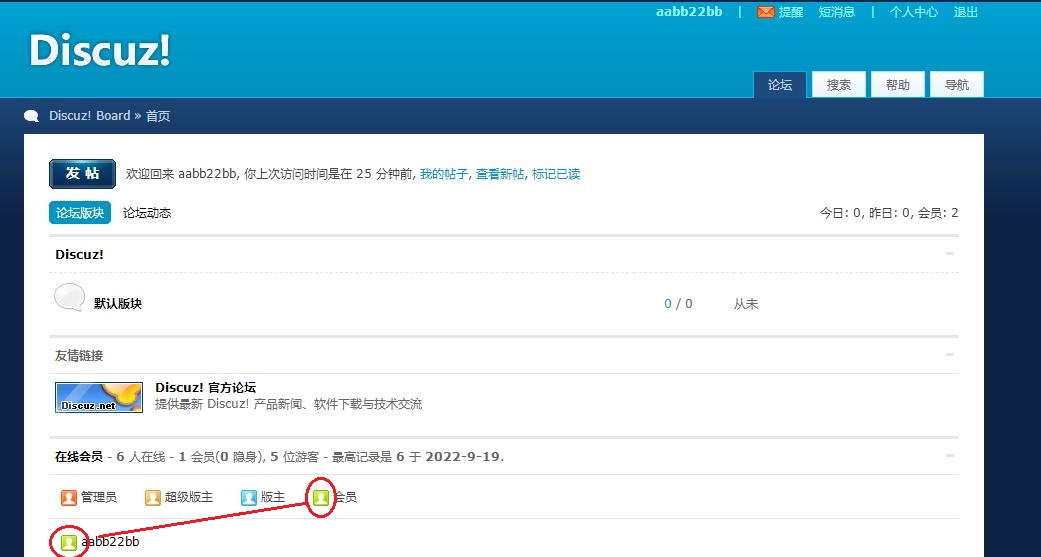Click the 标记已读 link
1041x557 pixels.
click(x=556, y=174)
